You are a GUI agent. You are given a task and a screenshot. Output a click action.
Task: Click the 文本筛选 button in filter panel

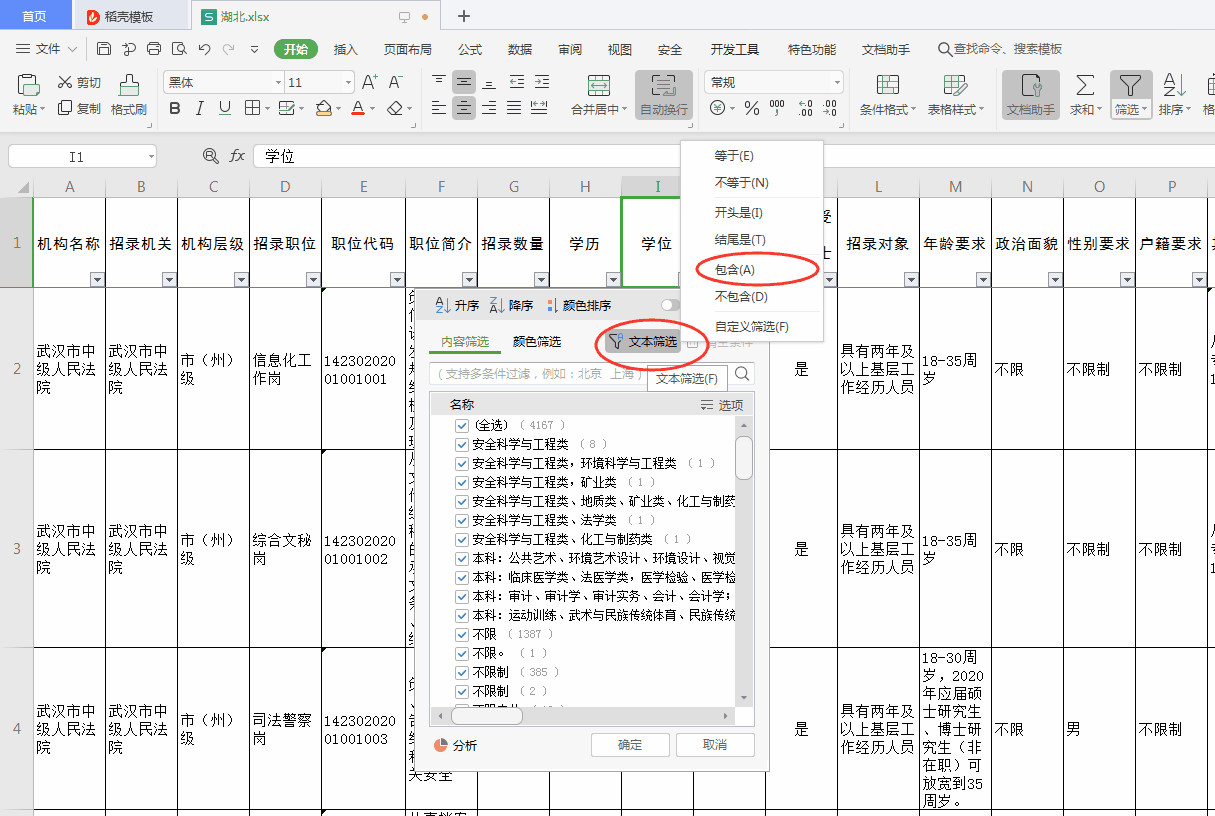point(643,342)
